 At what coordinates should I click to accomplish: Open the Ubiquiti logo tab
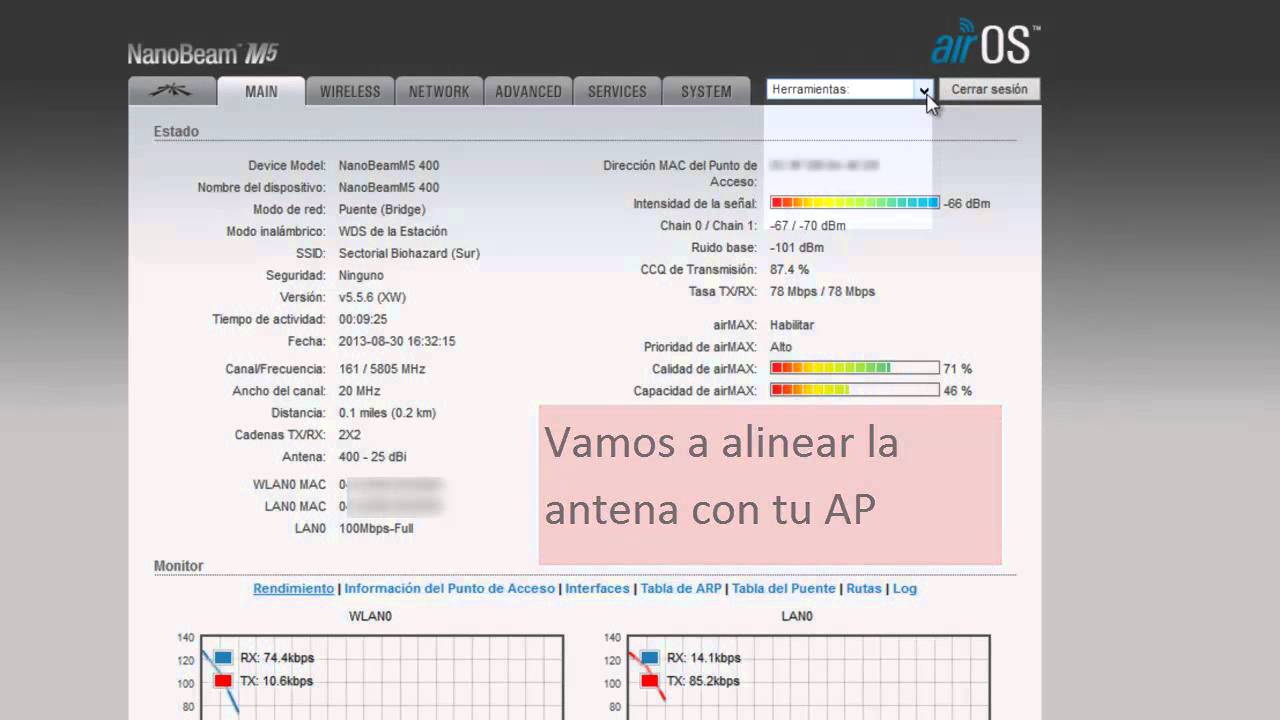pyautogui.click(x=172, y=91)
